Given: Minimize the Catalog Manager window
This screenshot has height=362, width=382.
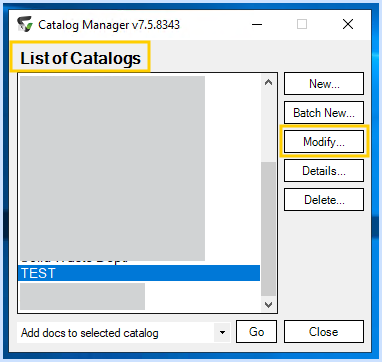Looking at the screenshot, I should tap(257, 24).
